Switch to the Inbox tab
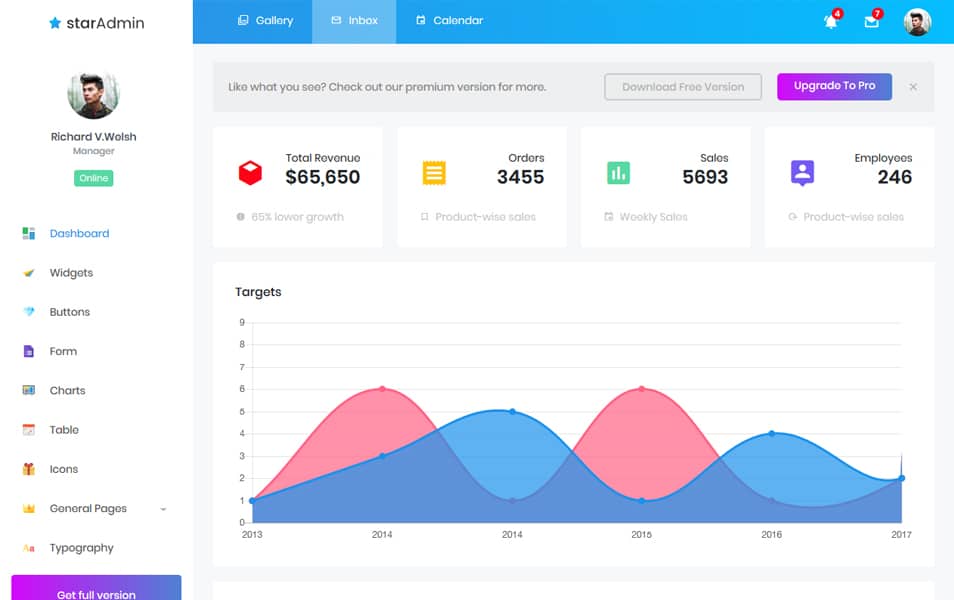Image resolution: width=954 pixels, height=600 pixels. tap(354, 19)
